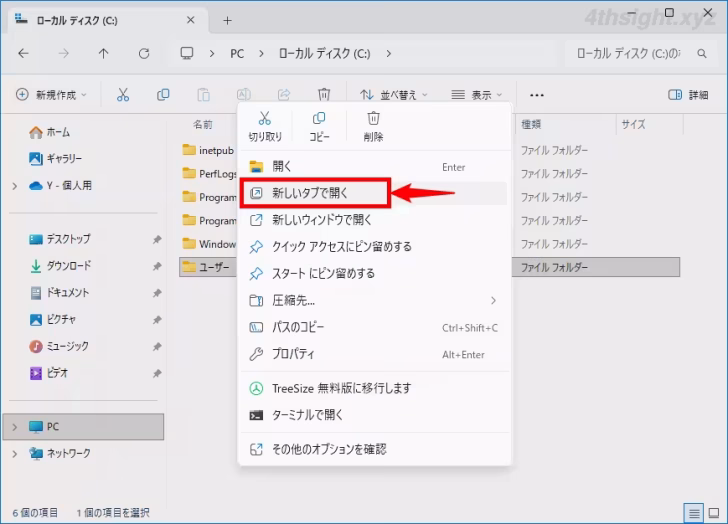Click the monitor icon in the address bar
Viewport: 728px width, 524px height.
[187, 53]
